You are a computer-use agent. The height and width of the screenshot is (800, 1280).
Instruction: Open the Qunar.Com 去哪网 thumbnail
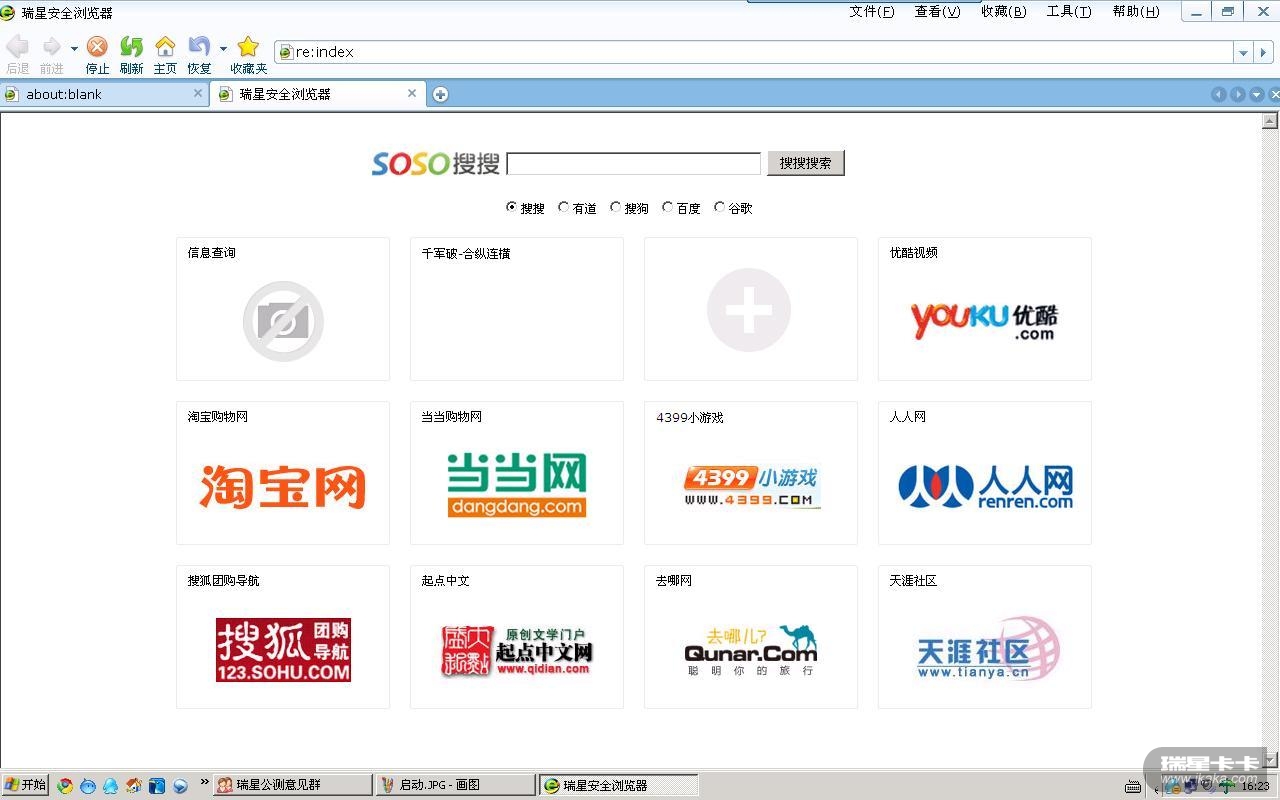click(x=751, y=650)
